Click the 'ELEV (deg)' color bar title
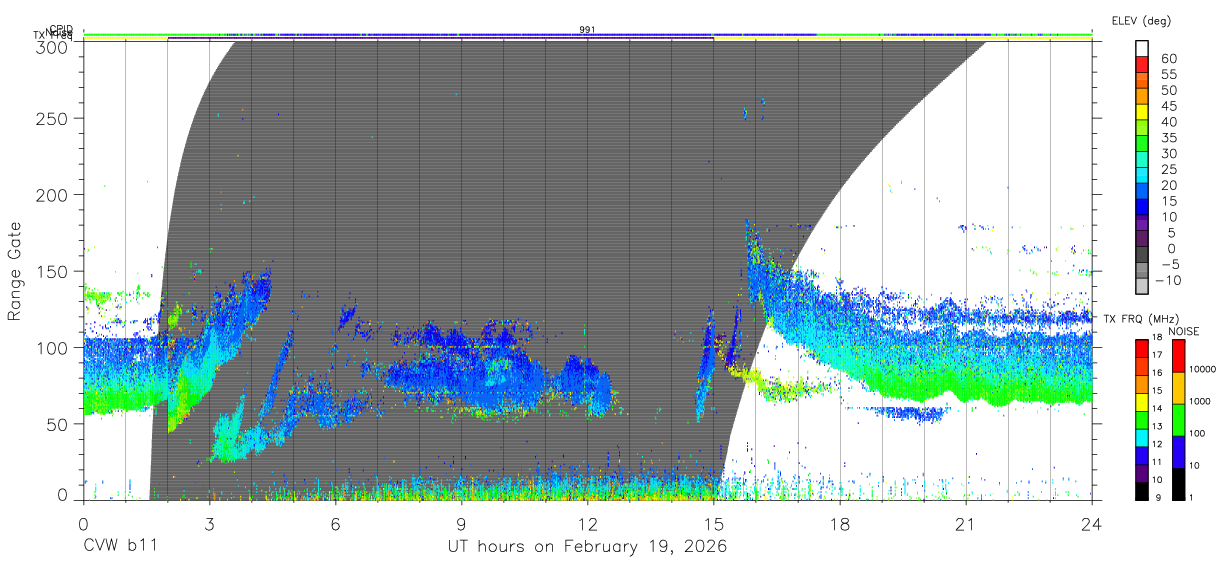Image resolution: width=1228 pixels, height=567 pixels. (x=1141, y=21)
